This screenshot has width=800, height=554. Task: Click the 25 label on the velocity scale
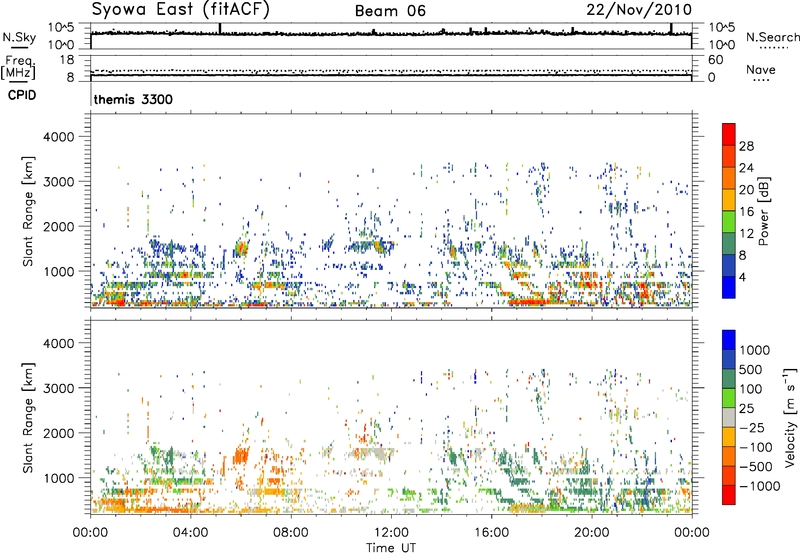coord(747,408)
